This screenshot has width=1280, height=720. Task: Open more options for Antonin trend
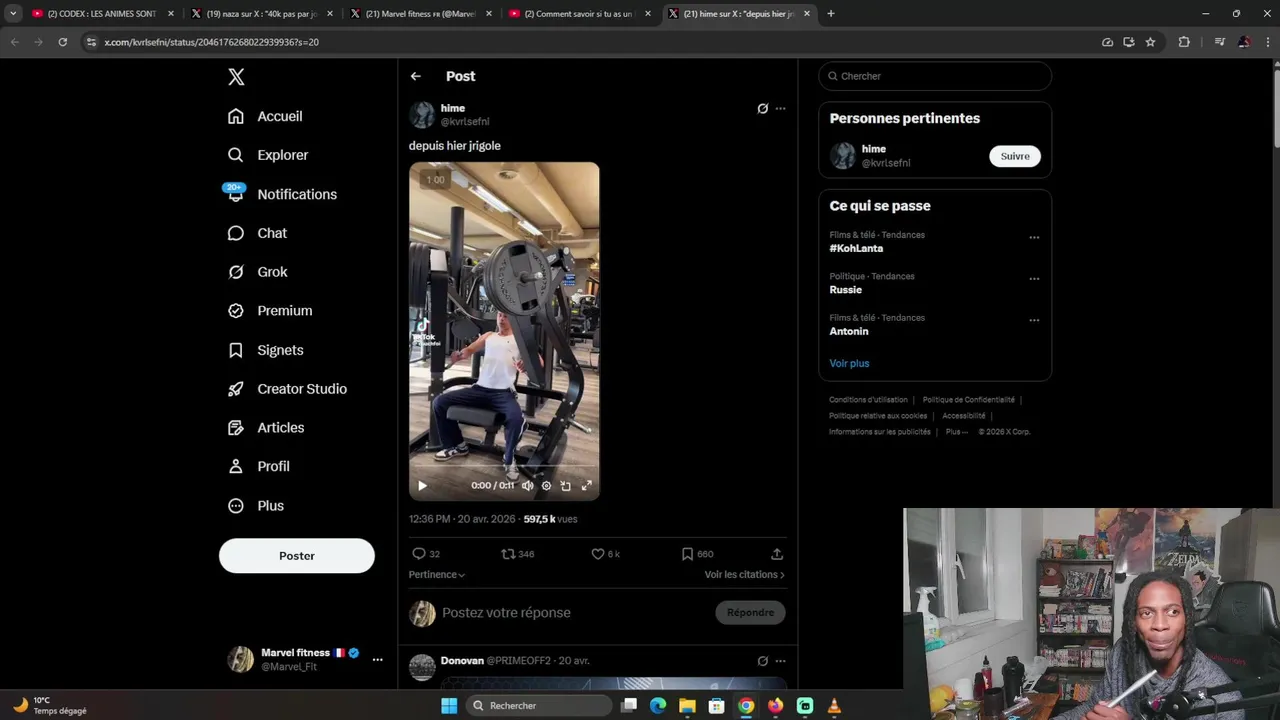coord(1034,321)
